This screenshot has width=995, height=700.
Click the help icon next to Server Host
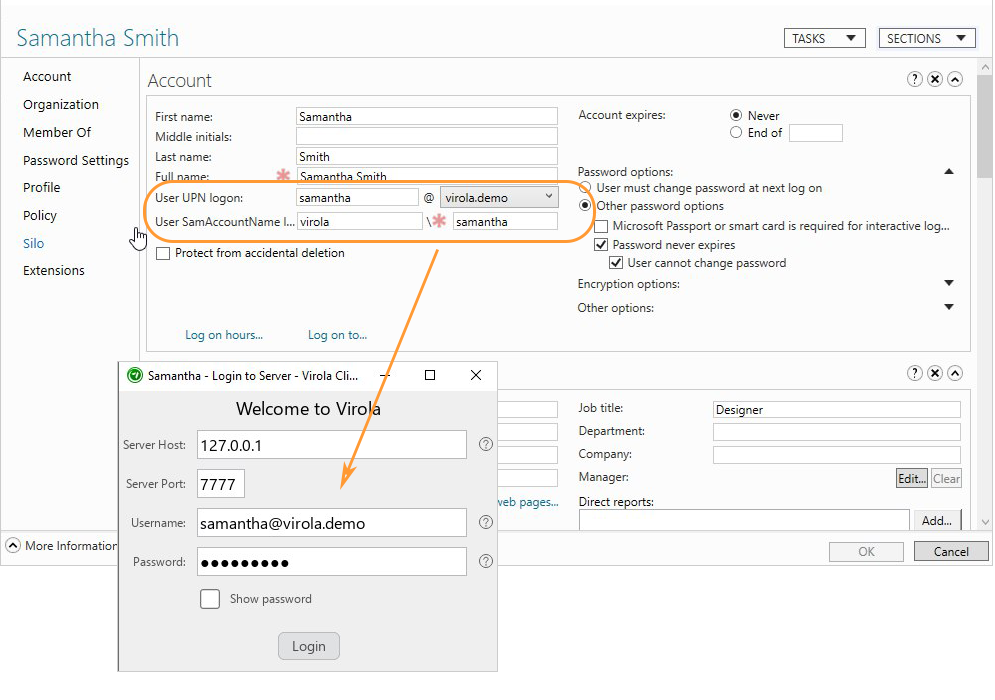coord(486,444)
